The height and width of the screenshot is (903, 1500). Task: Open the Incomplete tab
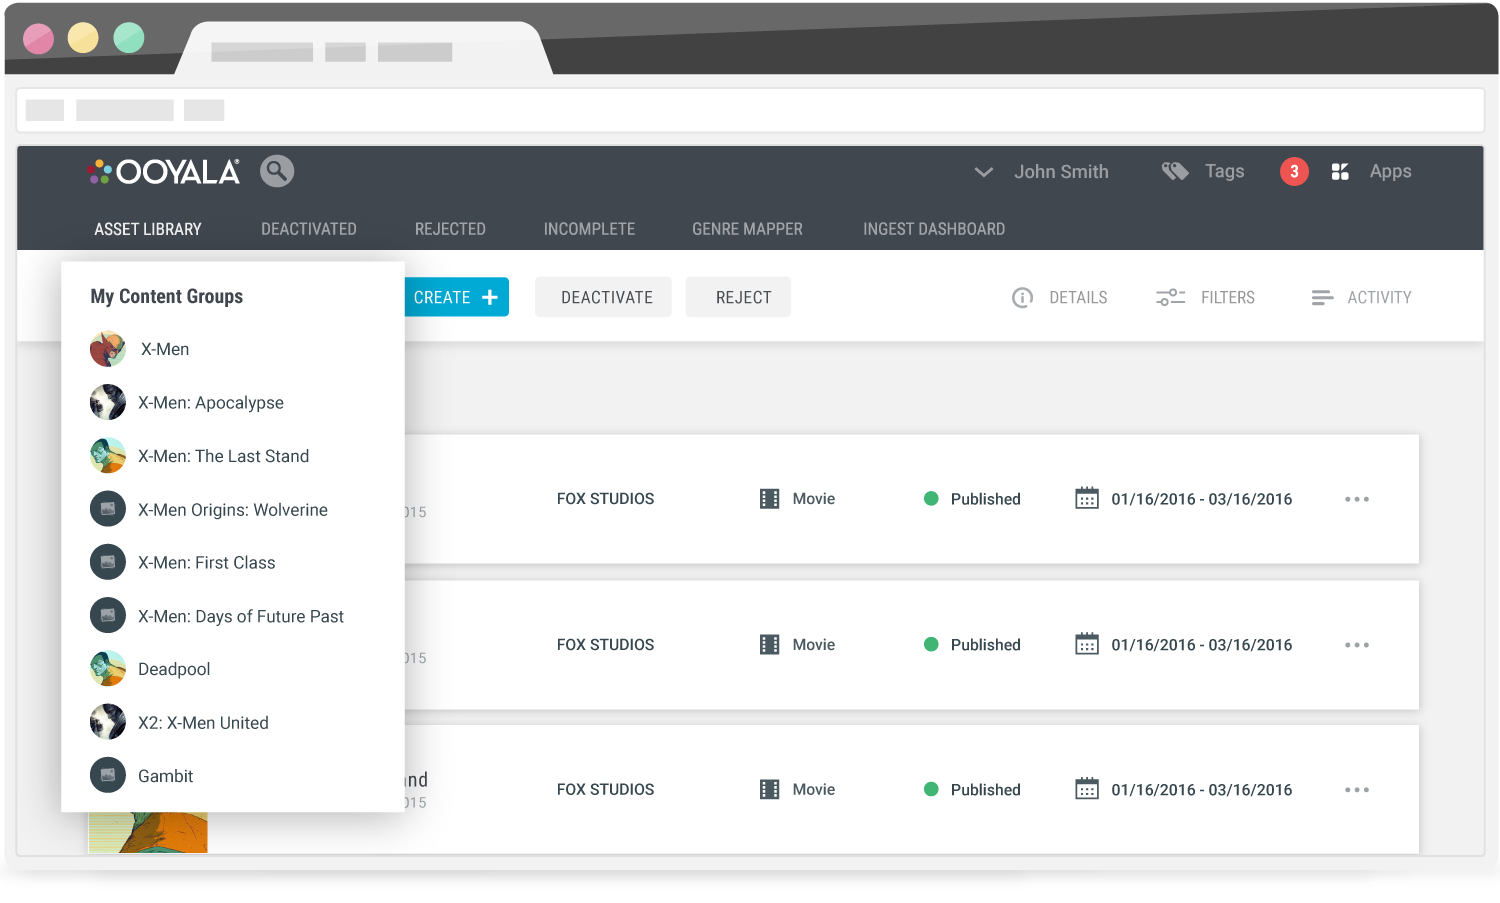(x=589, y=229)
